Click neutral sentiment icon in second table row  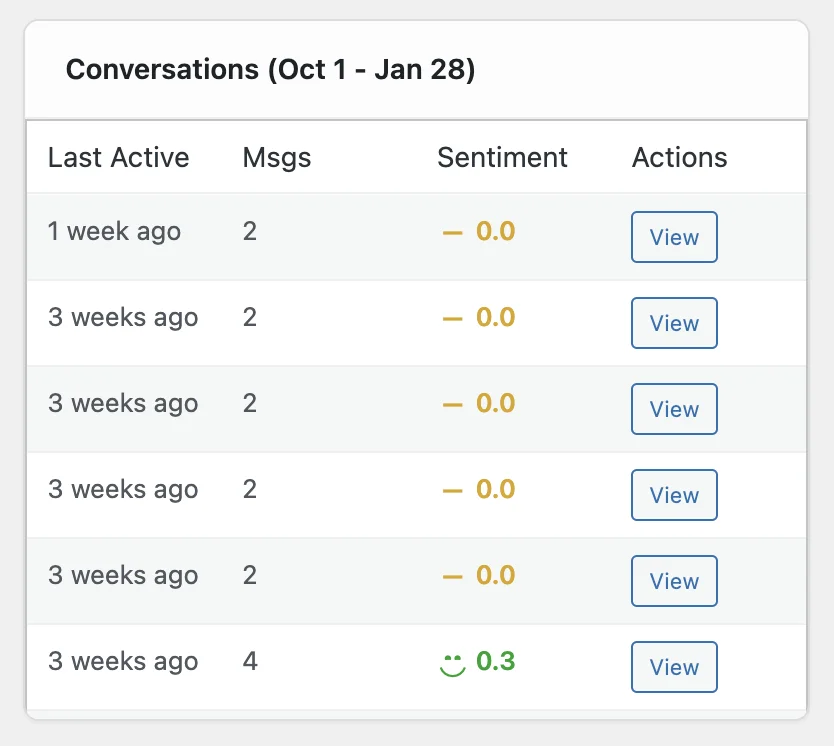point(453,318)
